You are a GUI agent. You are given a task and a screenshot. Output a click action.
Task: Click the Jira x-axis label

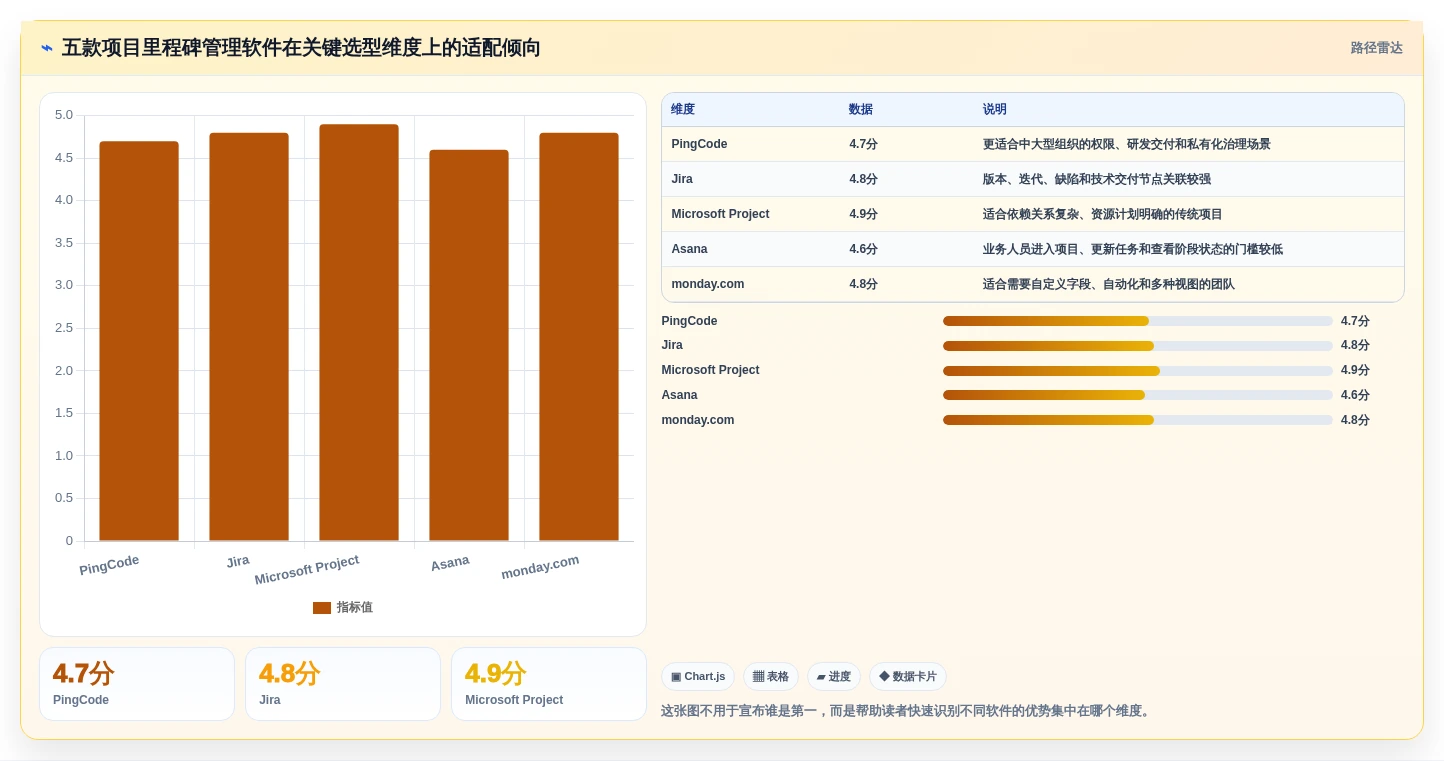point(238,561)
